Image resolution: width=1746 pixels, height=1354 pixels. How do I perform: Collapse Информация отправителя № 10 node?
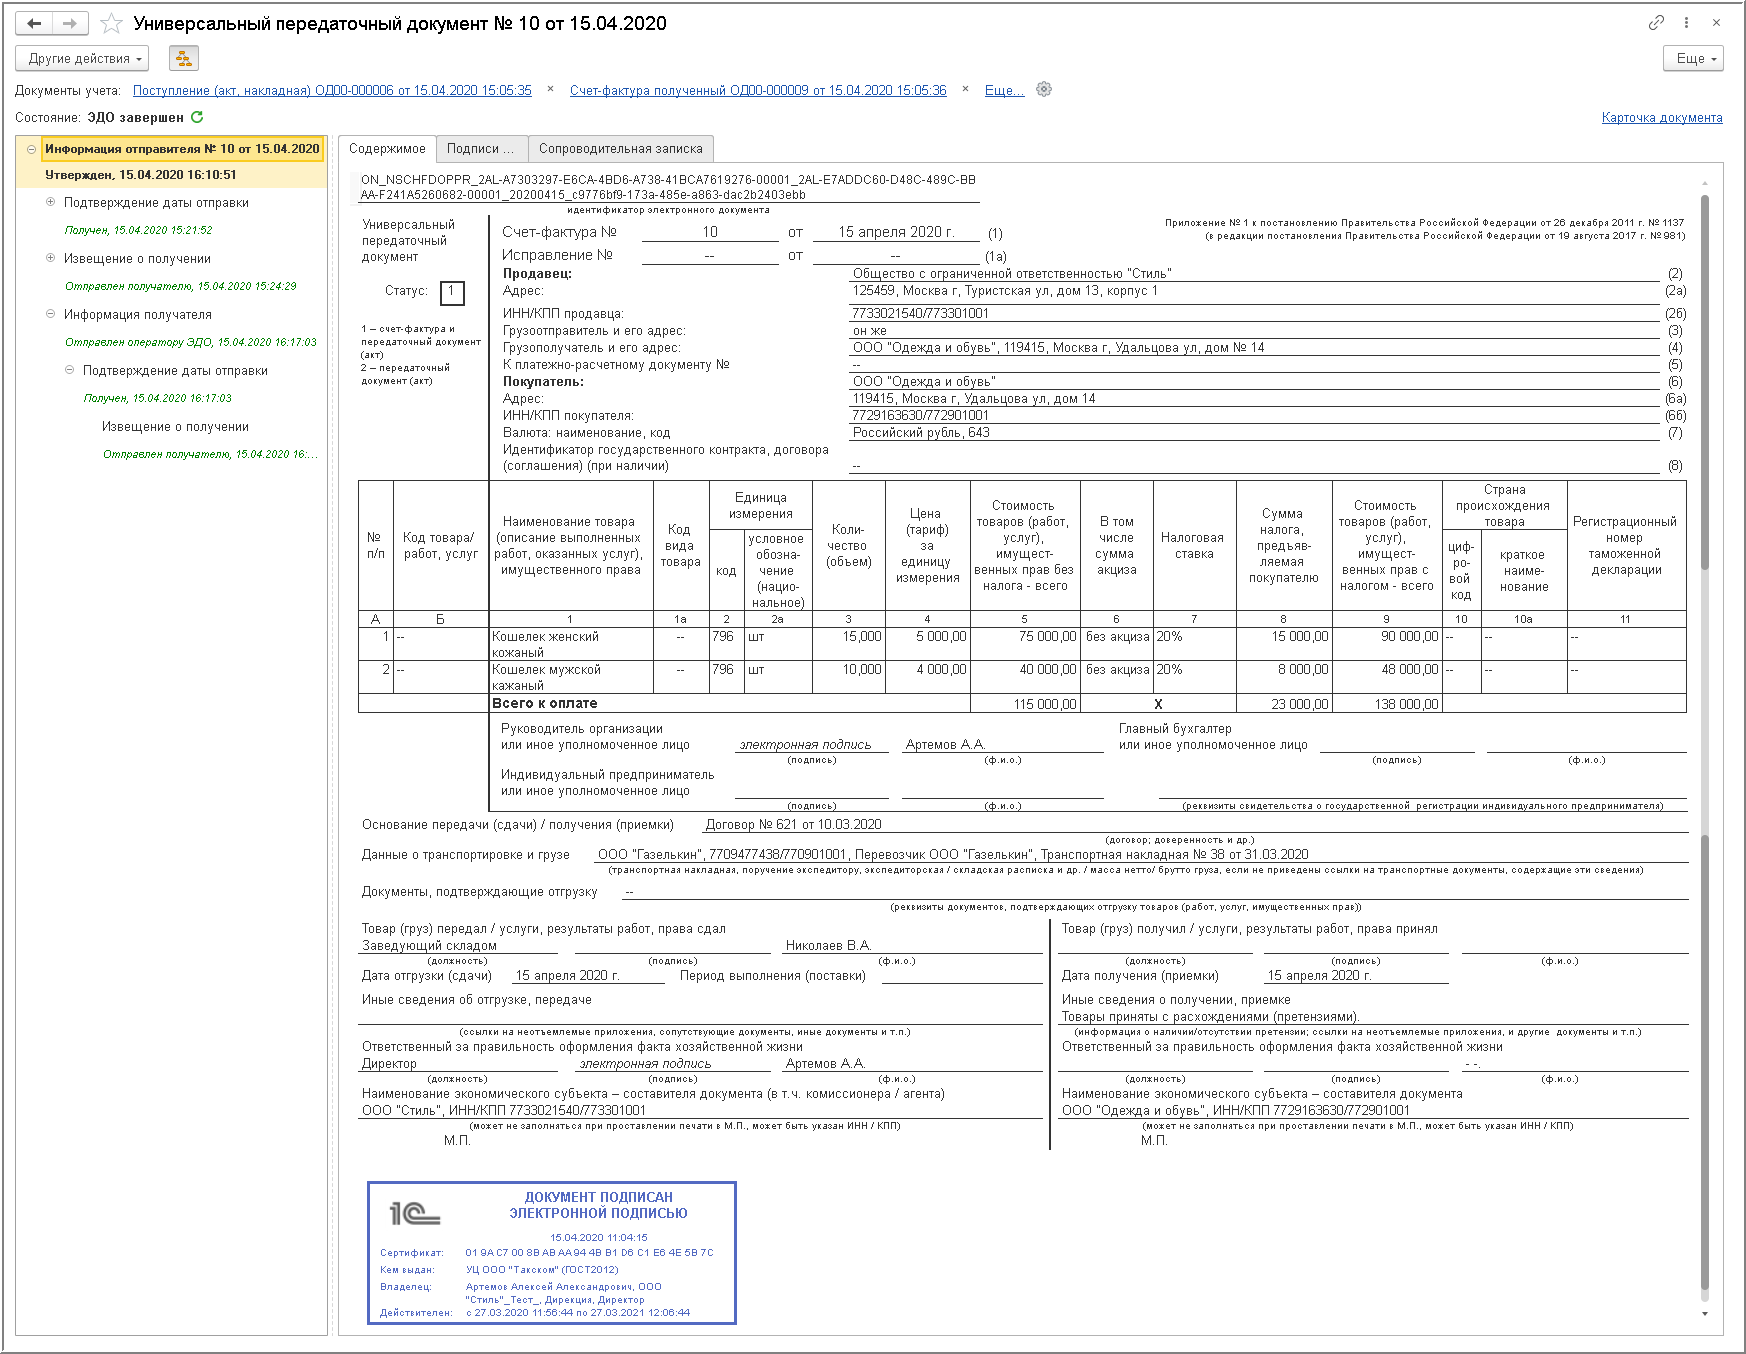click(x=32, y=149)
